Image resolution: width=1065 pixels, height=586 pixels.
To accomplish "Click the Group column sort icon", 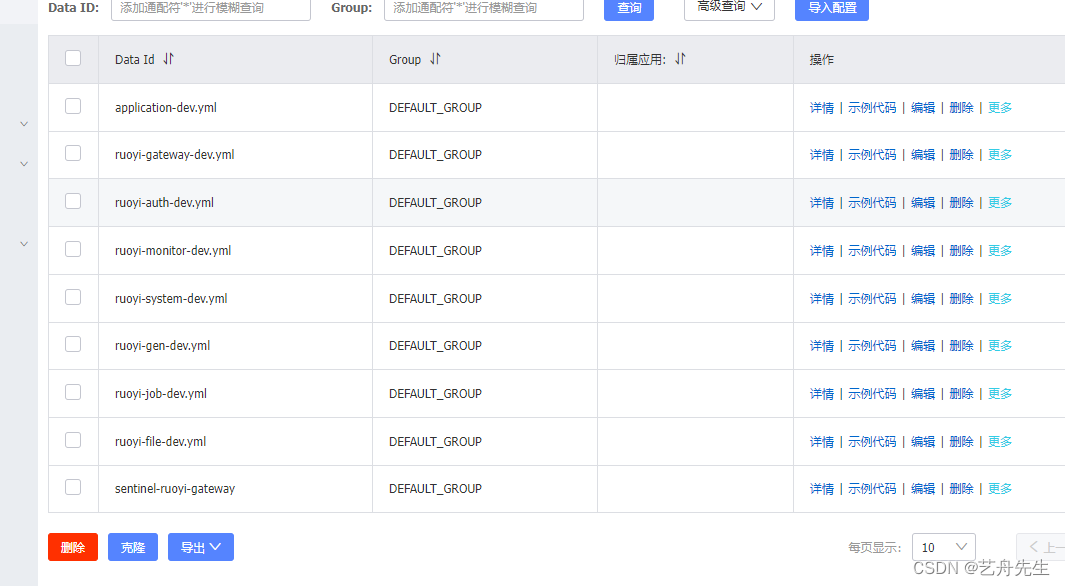I will coord(435,59).
